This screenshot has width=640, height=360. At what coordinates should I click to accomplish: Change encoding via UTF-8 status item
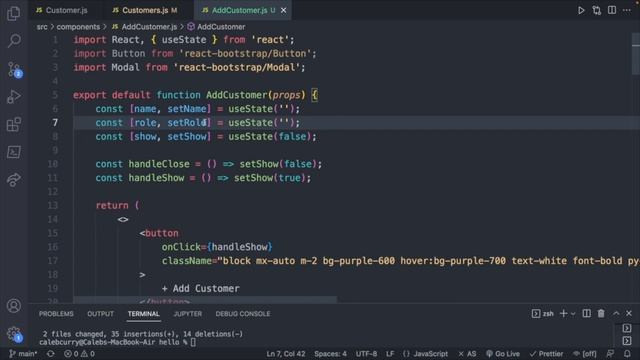366,353
